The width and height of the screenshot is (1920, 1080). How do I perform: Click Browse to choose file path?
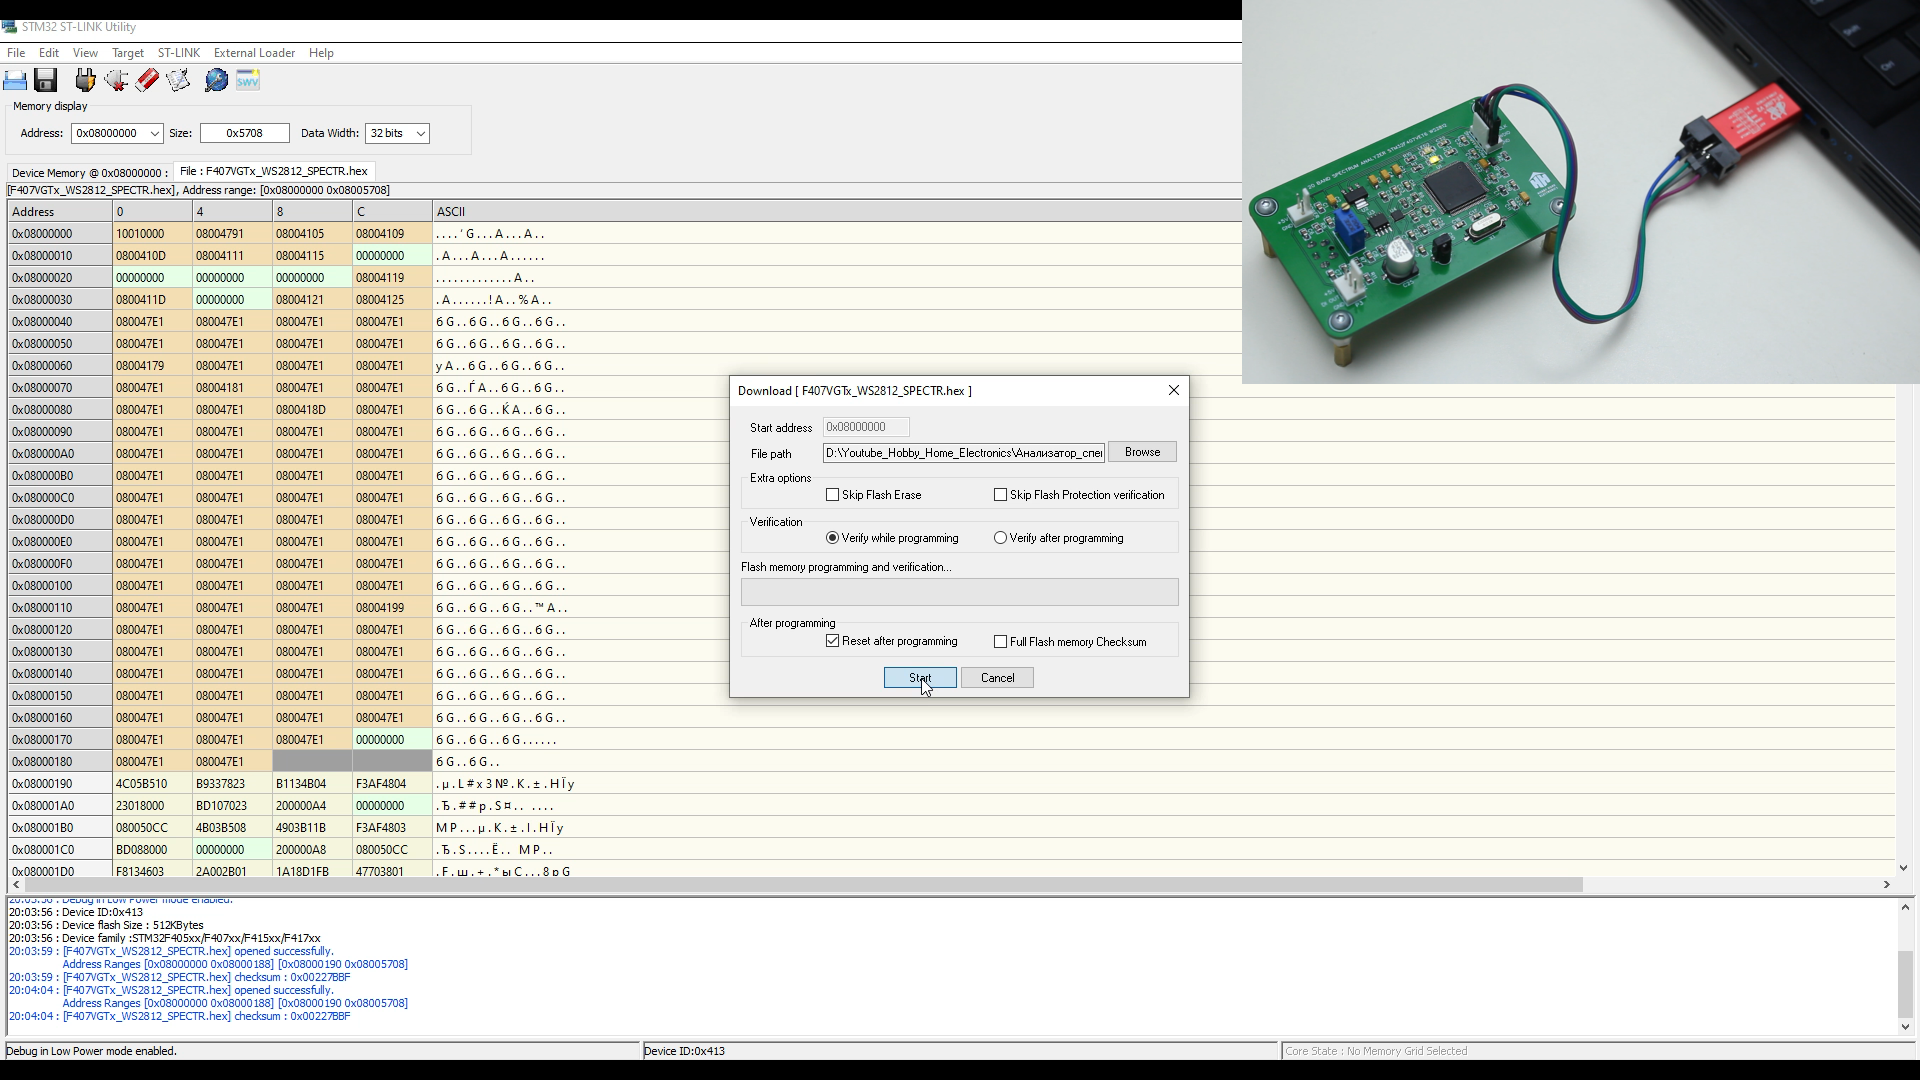click(x=1142, y=452)
